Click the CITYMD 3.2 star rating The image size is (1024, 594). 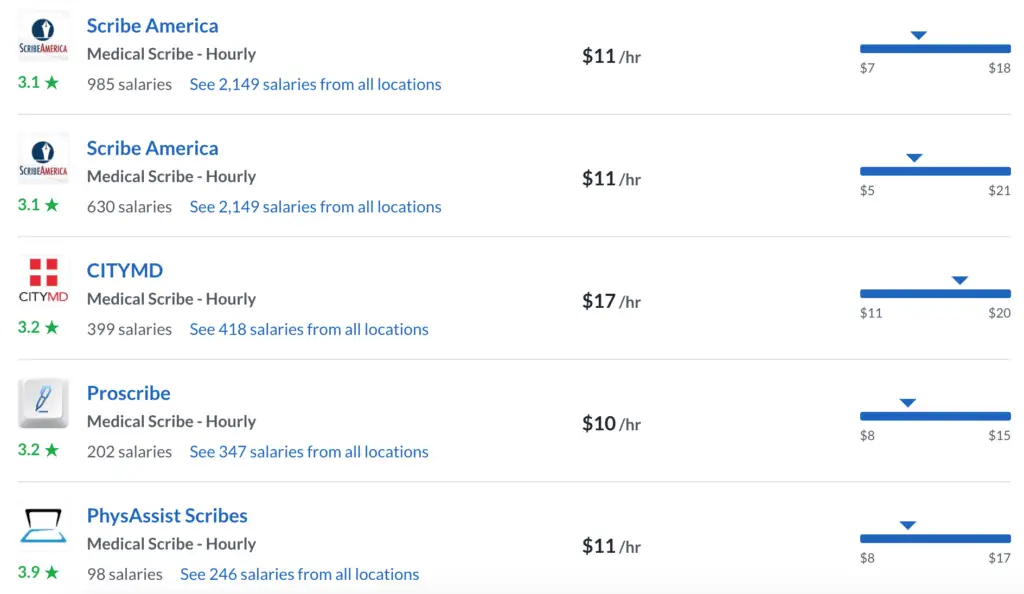[38, 327]
